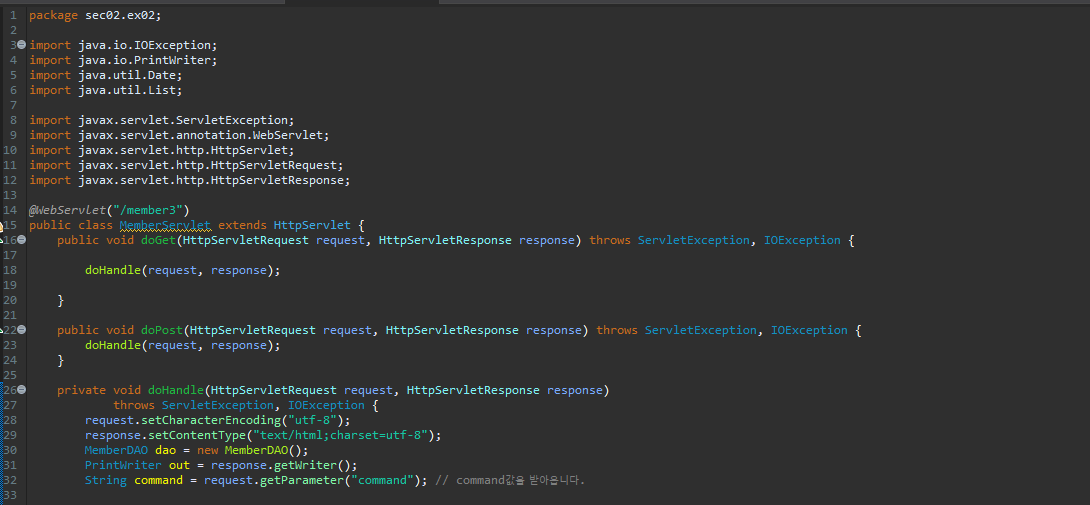The height and width of the screenshot is (505, 1090).
Task: Click the Korean comment on line 32
Action: [510, 480]
